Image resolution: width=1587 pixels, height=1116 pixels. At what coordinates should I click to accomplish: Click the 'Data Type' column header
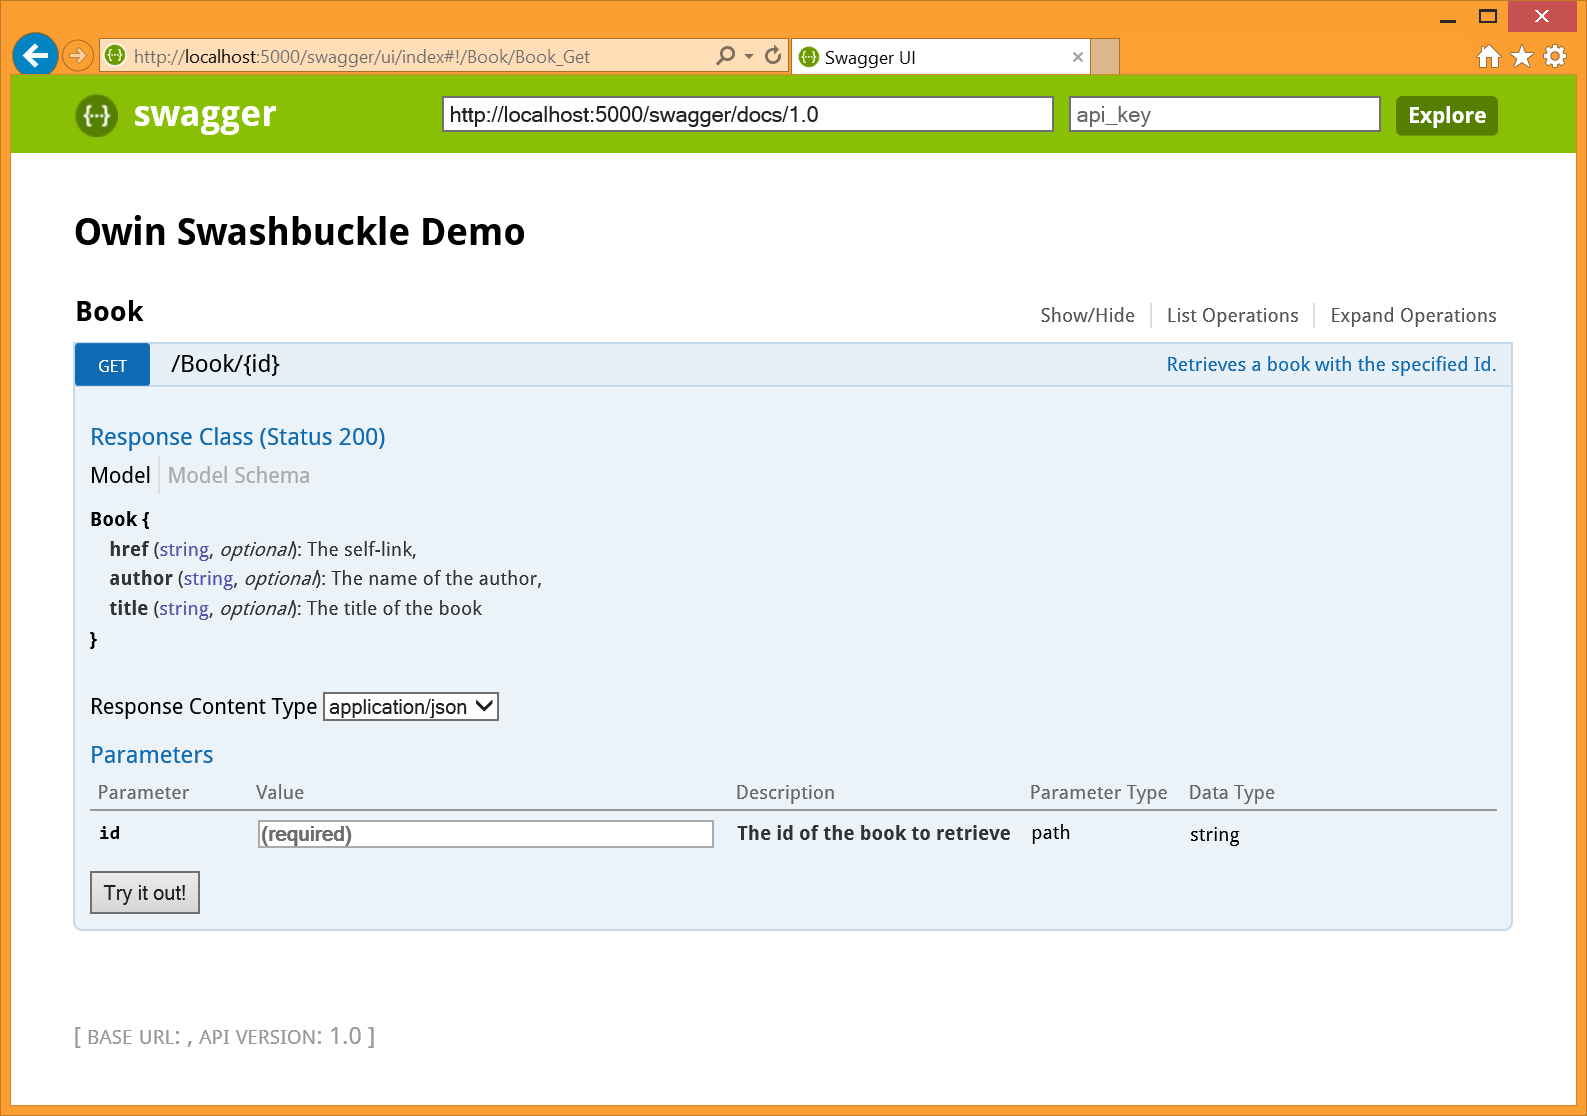pos(1231,792)
